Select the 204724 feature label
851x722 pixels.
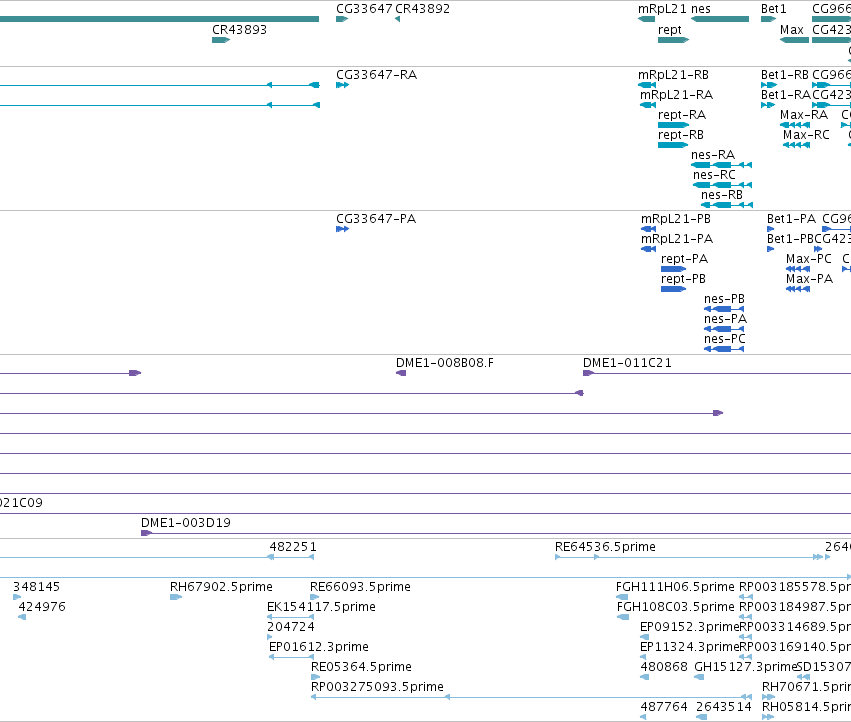point(290,627)
